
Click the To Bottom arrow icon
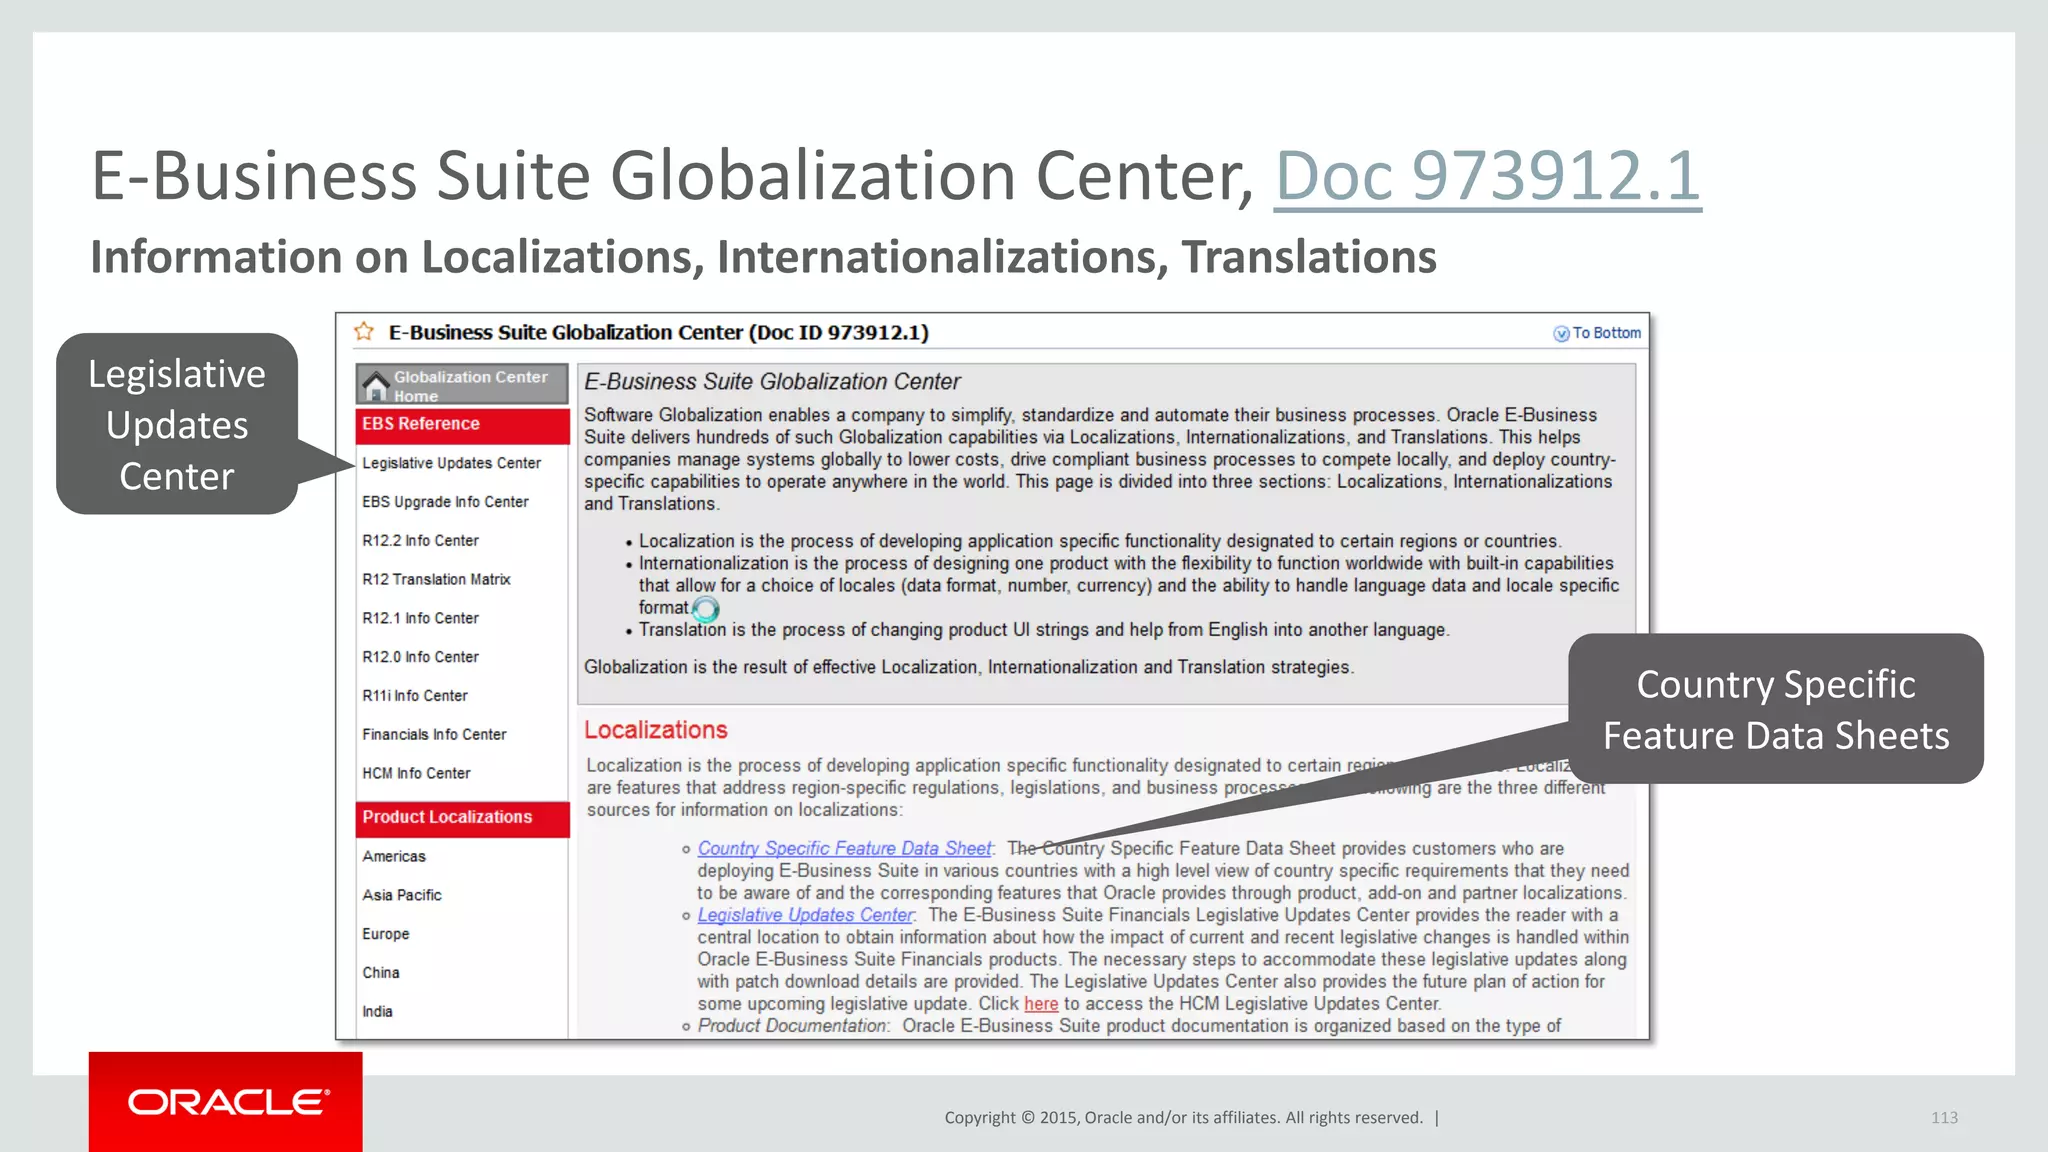(x=1561, y=334)
